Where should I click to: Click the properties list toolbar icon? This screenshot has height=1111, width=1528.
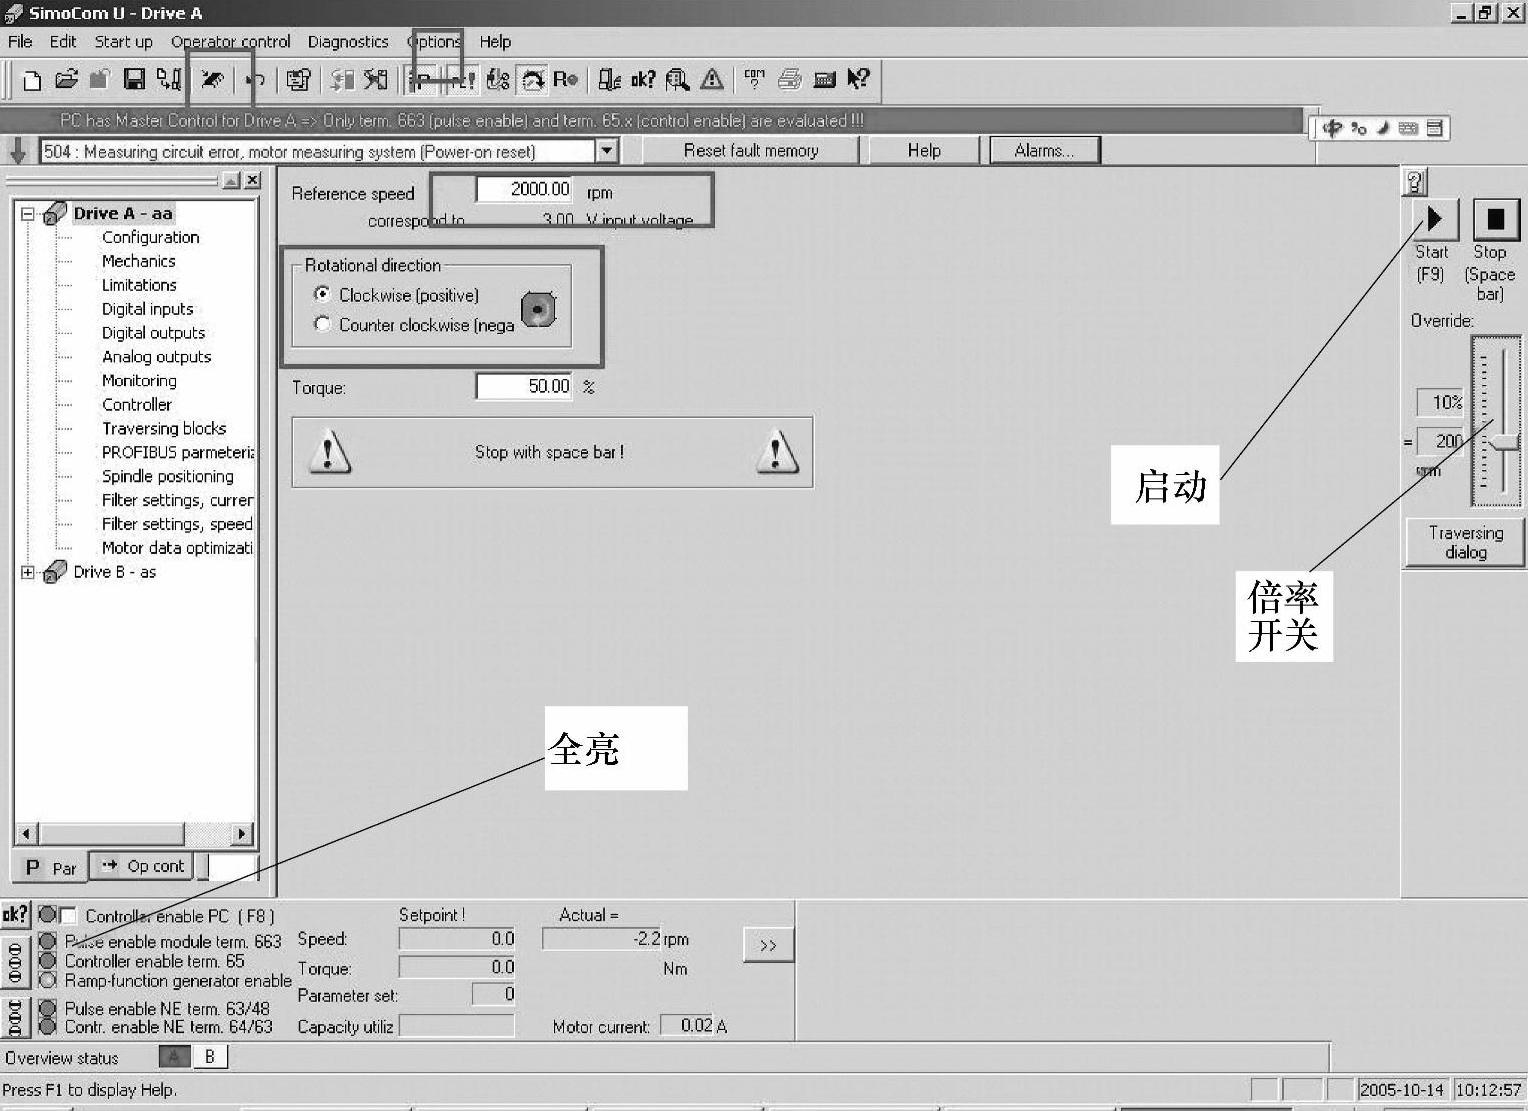point(298,79)
